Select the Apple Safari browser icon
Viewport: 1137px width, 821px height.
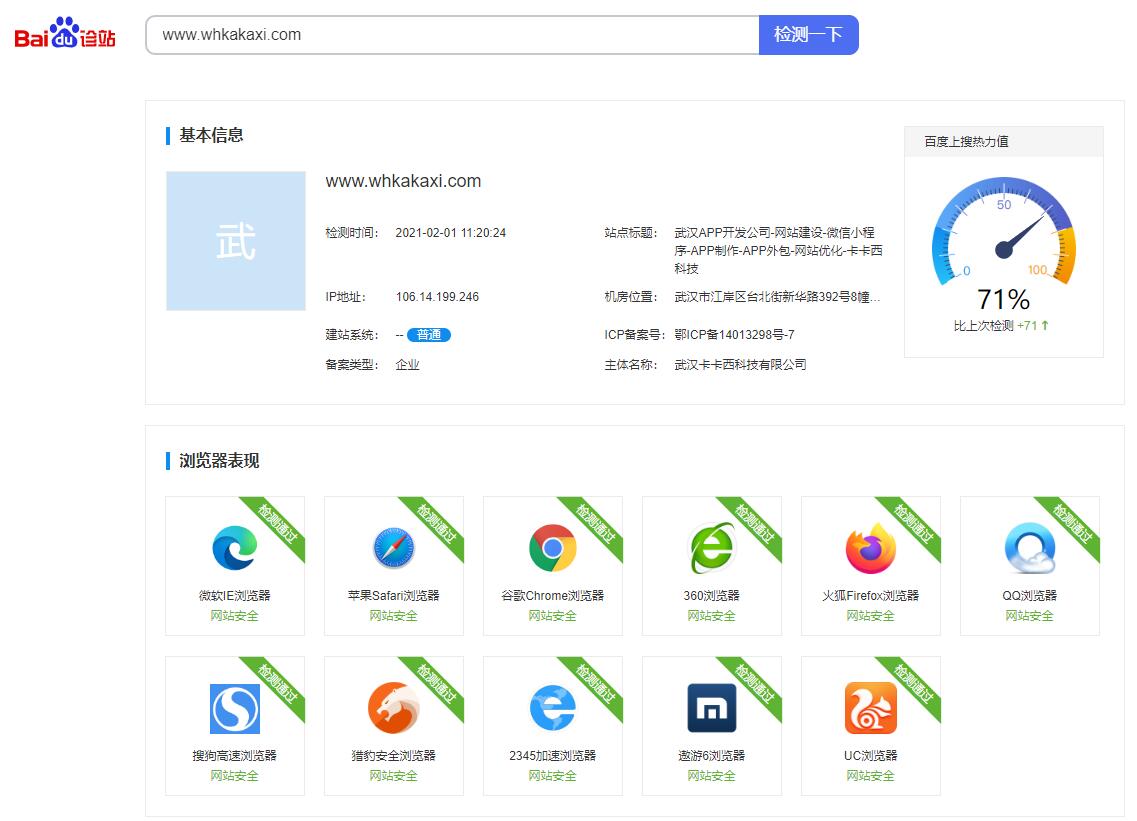pos(394,548)
